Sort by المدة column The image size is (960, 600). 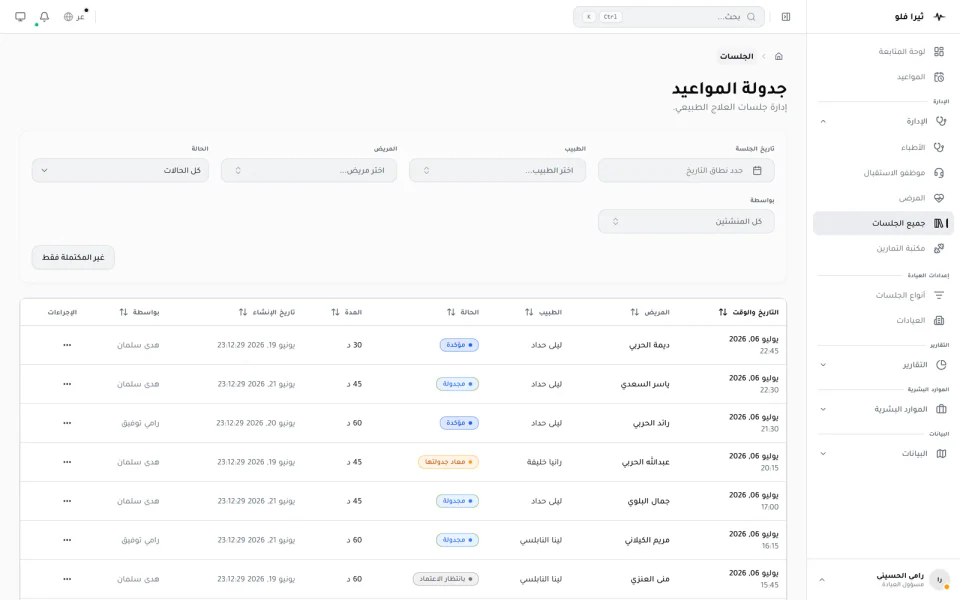tap(347, 312)
